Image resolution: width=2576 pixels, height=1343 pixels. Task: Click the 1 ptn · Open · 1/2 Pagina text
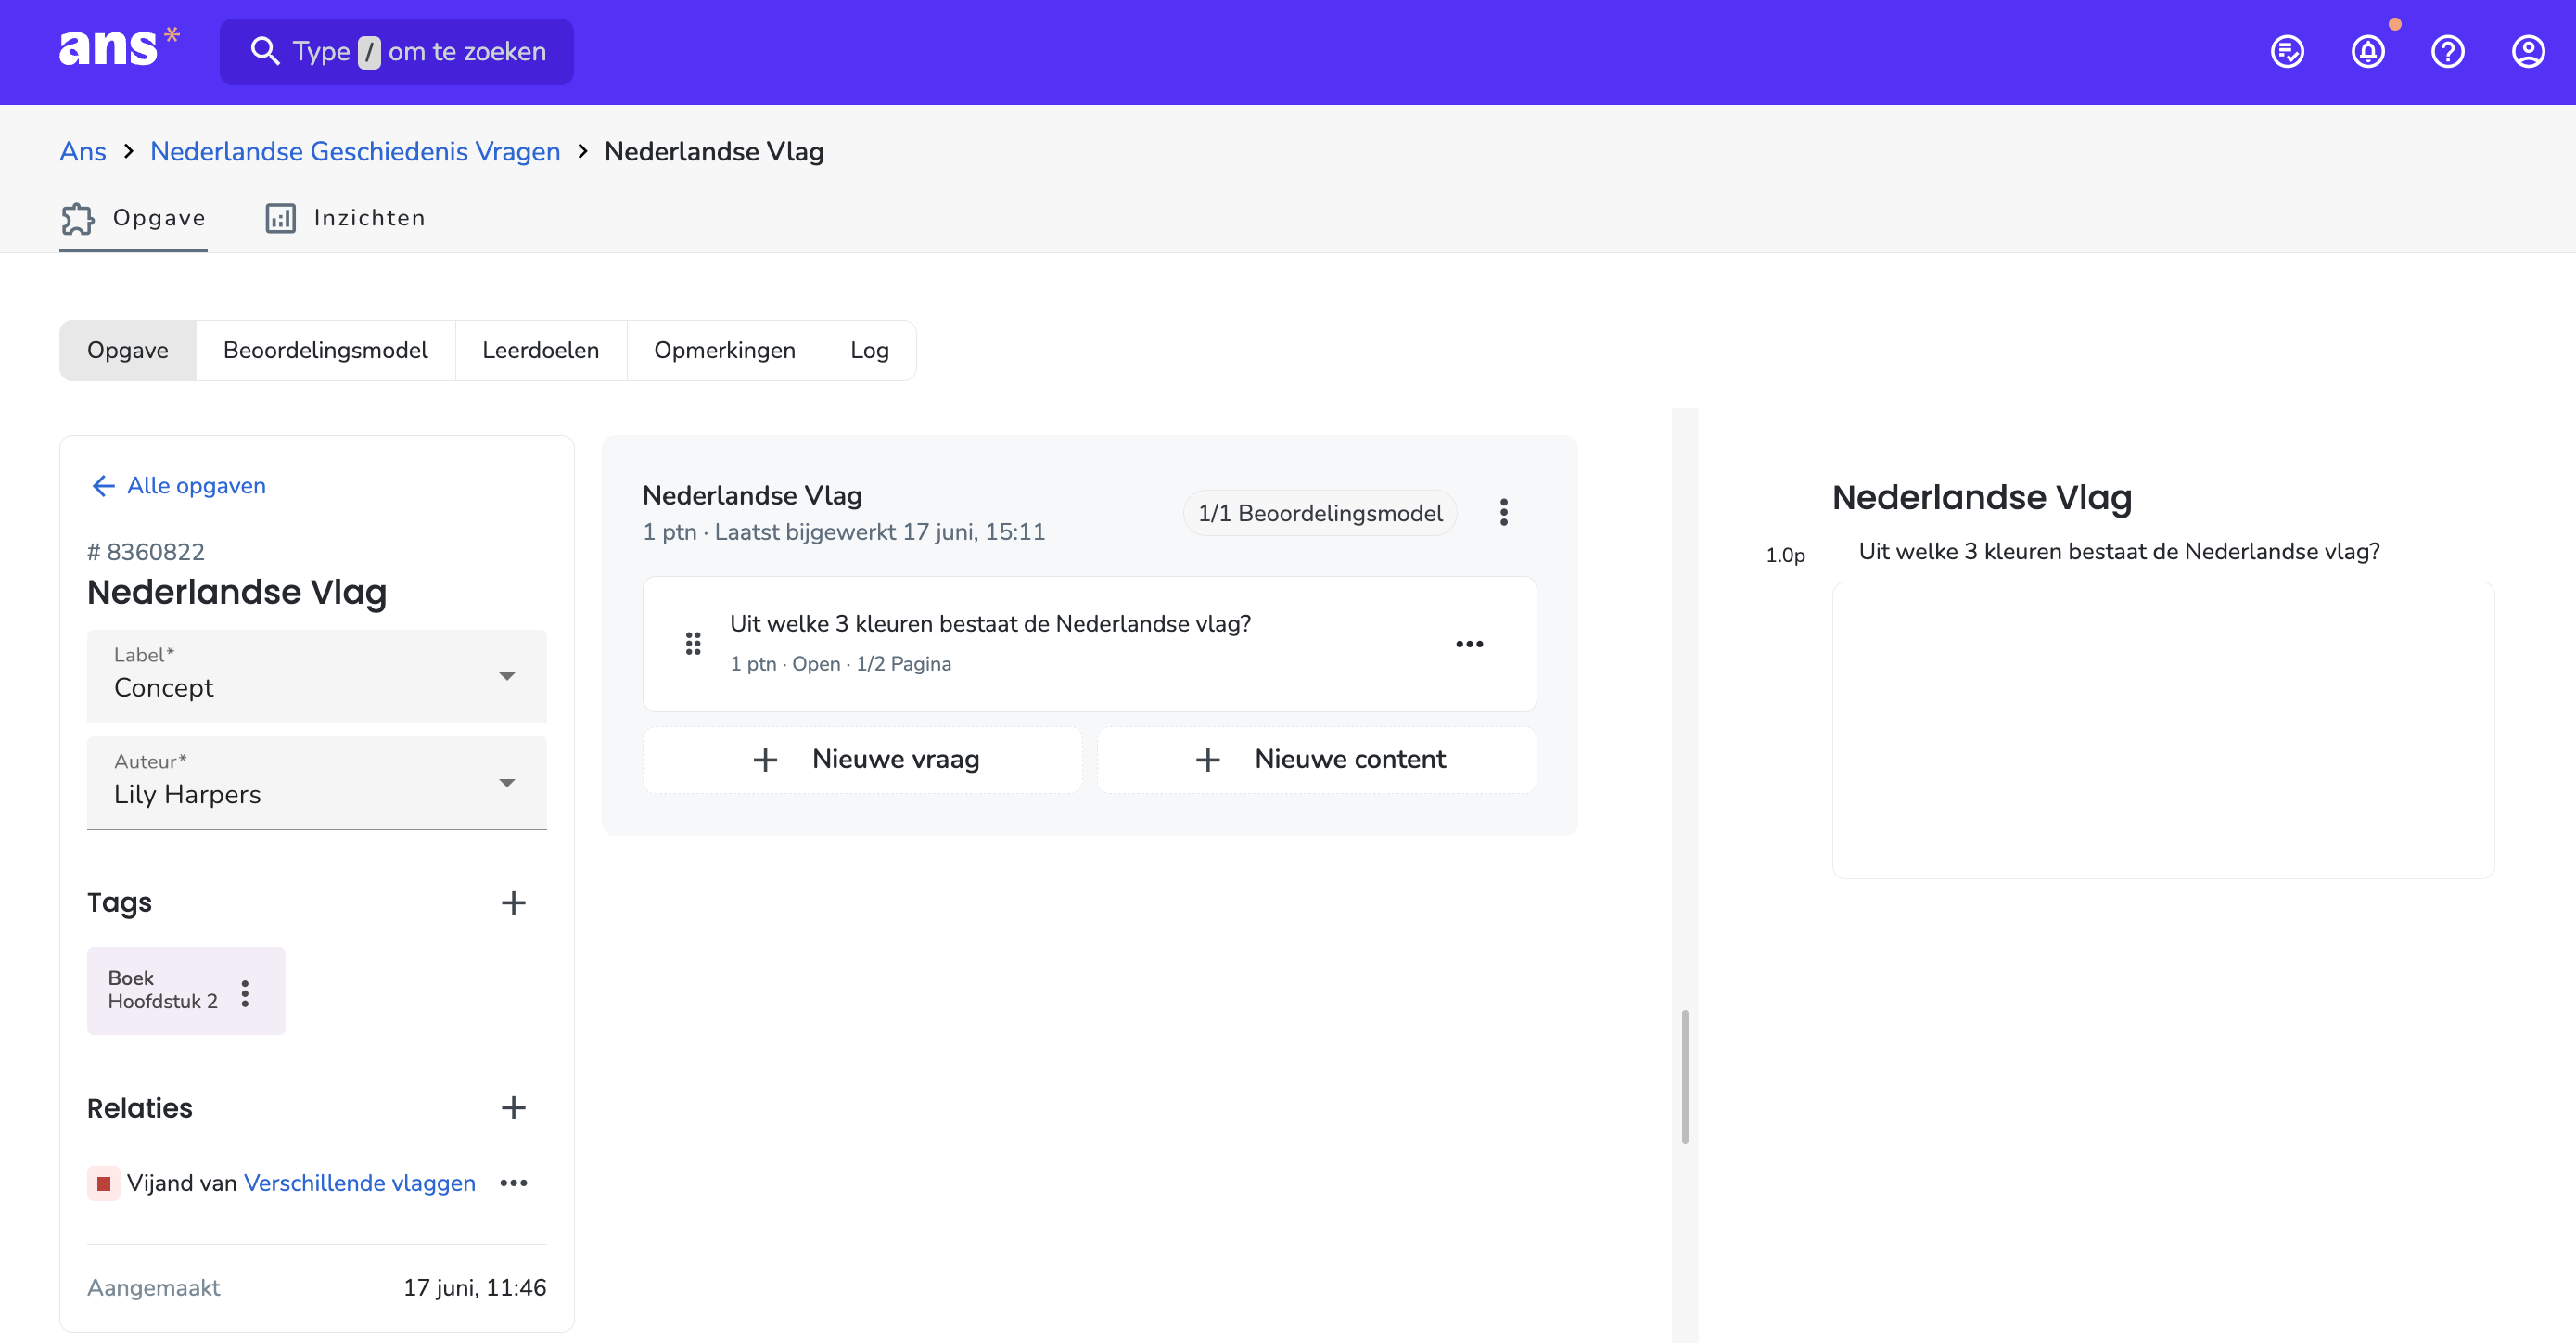(x=840, y=664)
